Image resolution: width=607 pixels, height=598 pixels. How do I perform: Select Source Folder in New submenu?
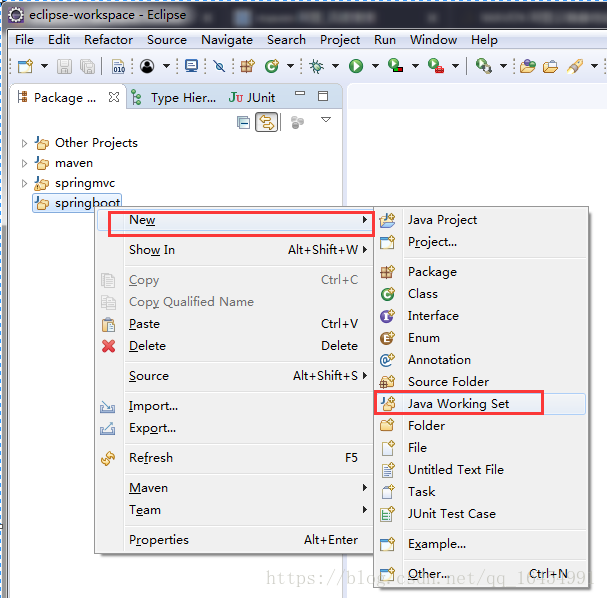click(x=480, y=382)
